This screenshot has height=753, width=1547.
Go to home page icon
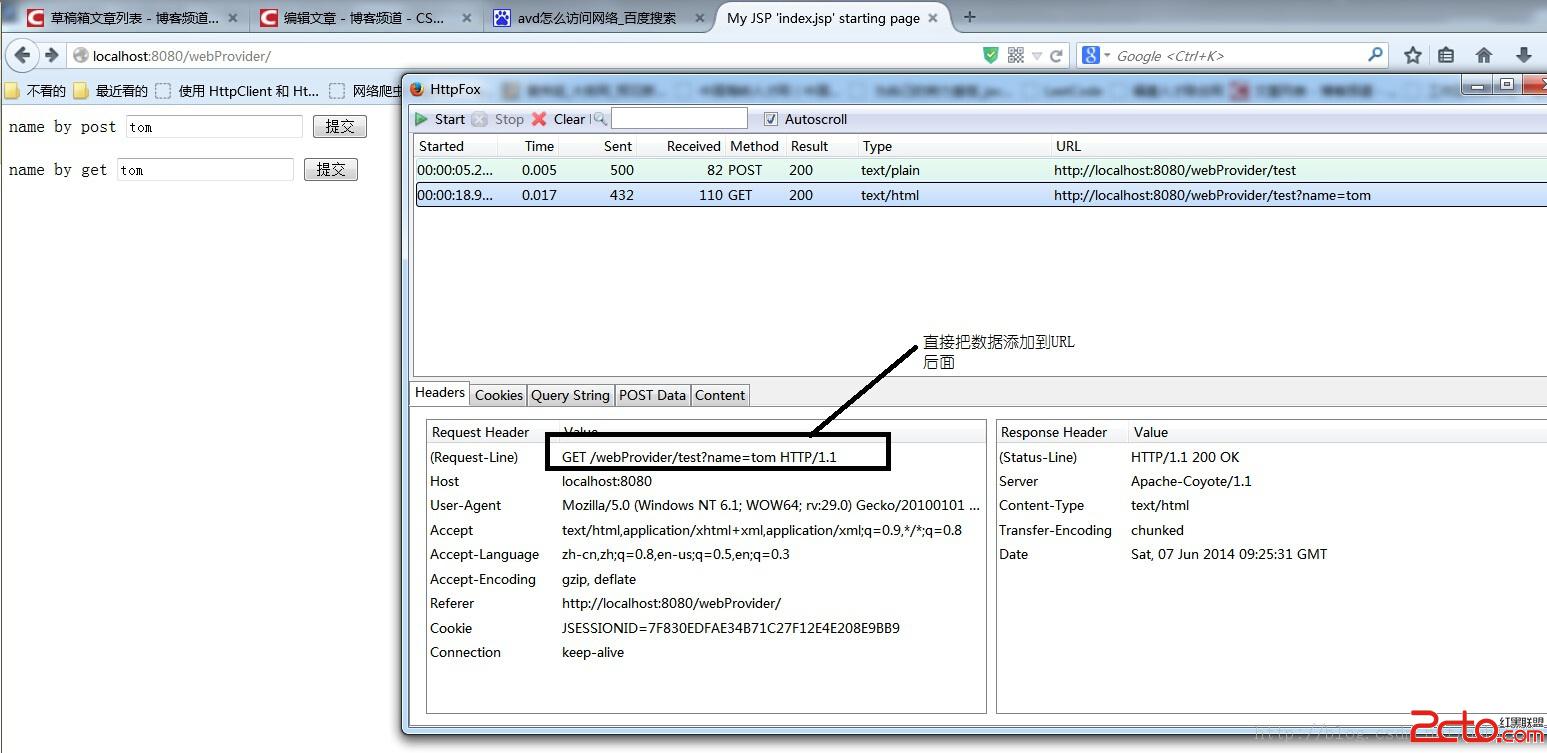click(x=1484, y=56)
